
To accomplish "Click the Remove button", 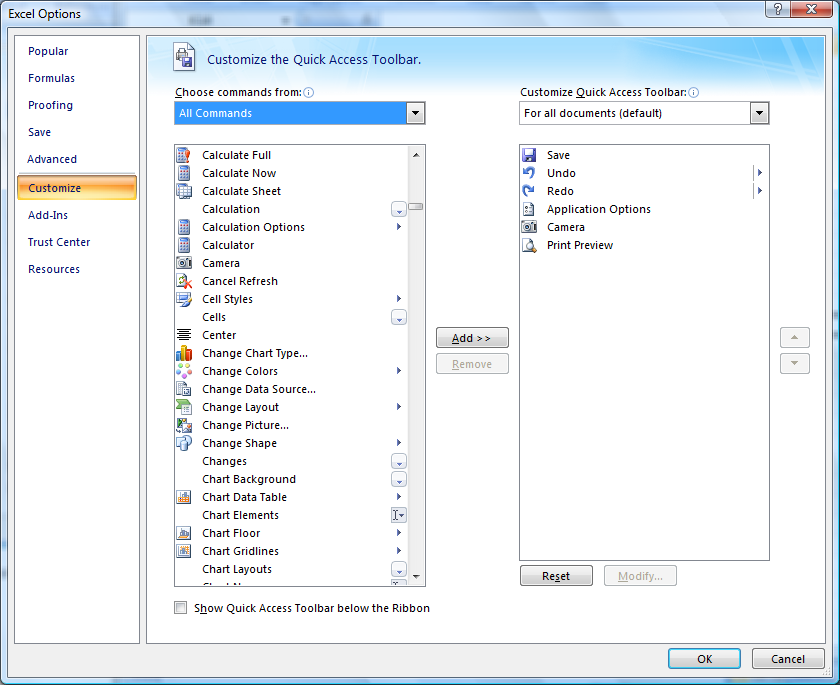I will [x=472, y=364].
